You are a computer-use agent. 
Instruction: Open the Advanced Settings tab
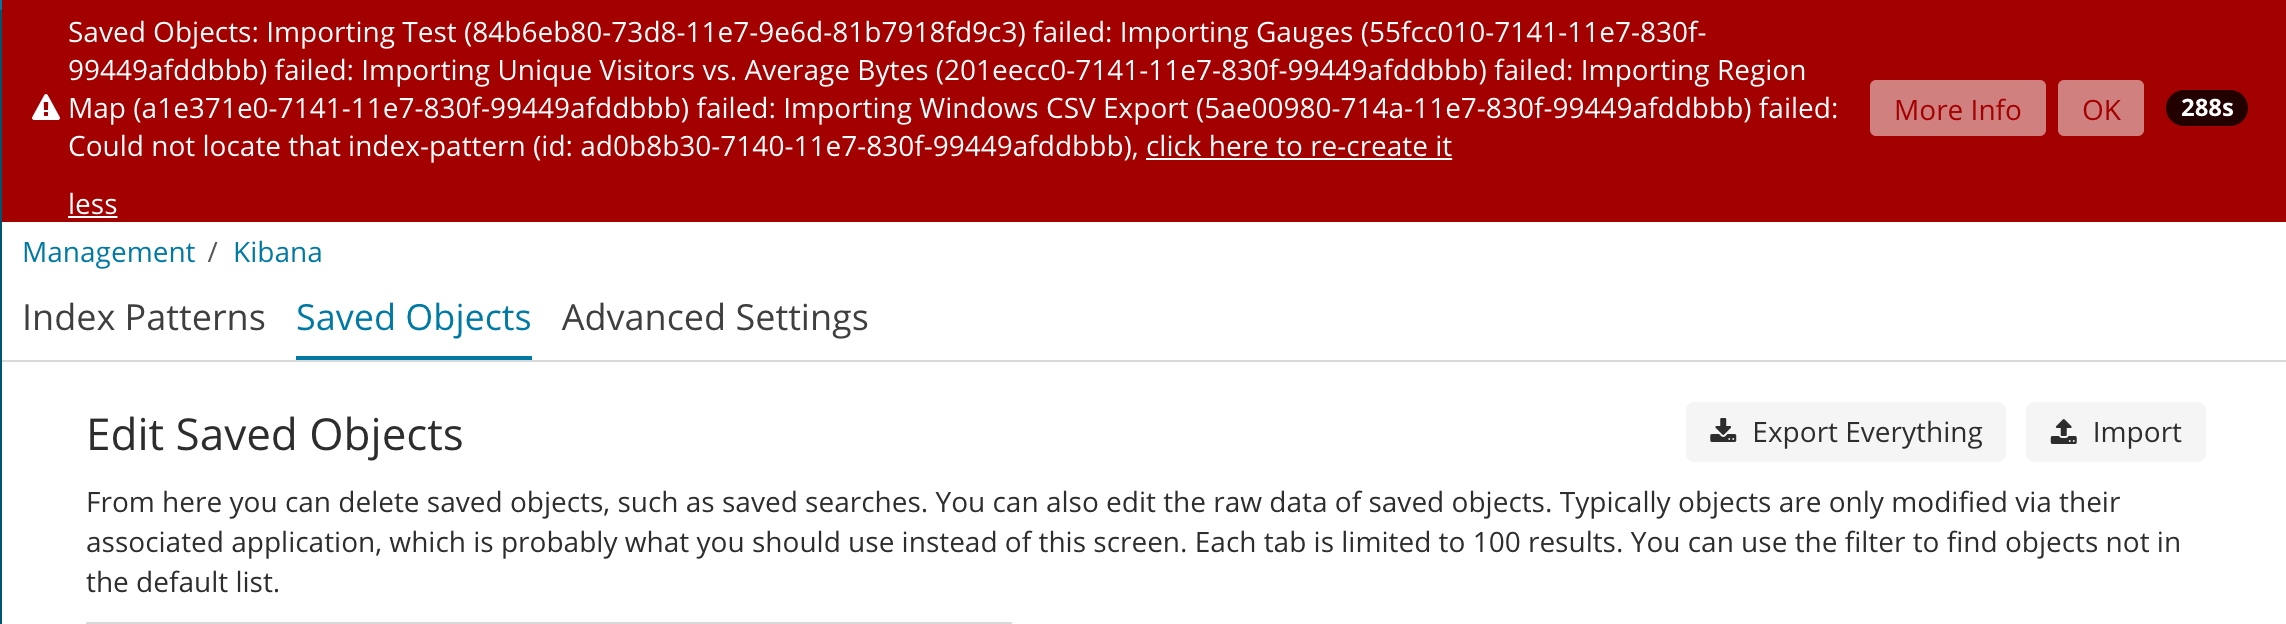click(714, 317)
